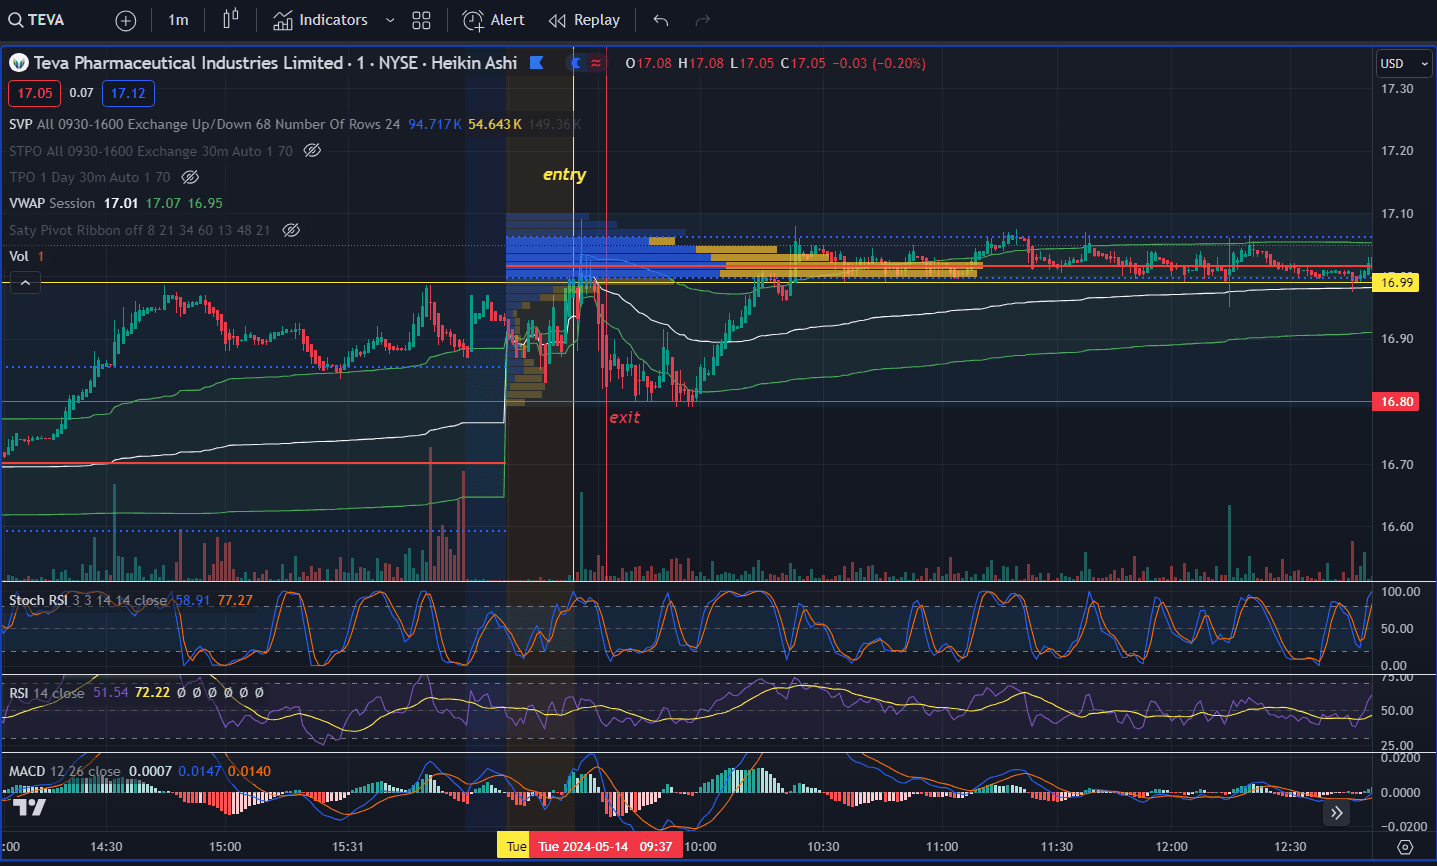The width and height of the screenshot is (1437, 866).
Task: Select the MACD 12 26 close legend
Action: [x=65, y=771]
